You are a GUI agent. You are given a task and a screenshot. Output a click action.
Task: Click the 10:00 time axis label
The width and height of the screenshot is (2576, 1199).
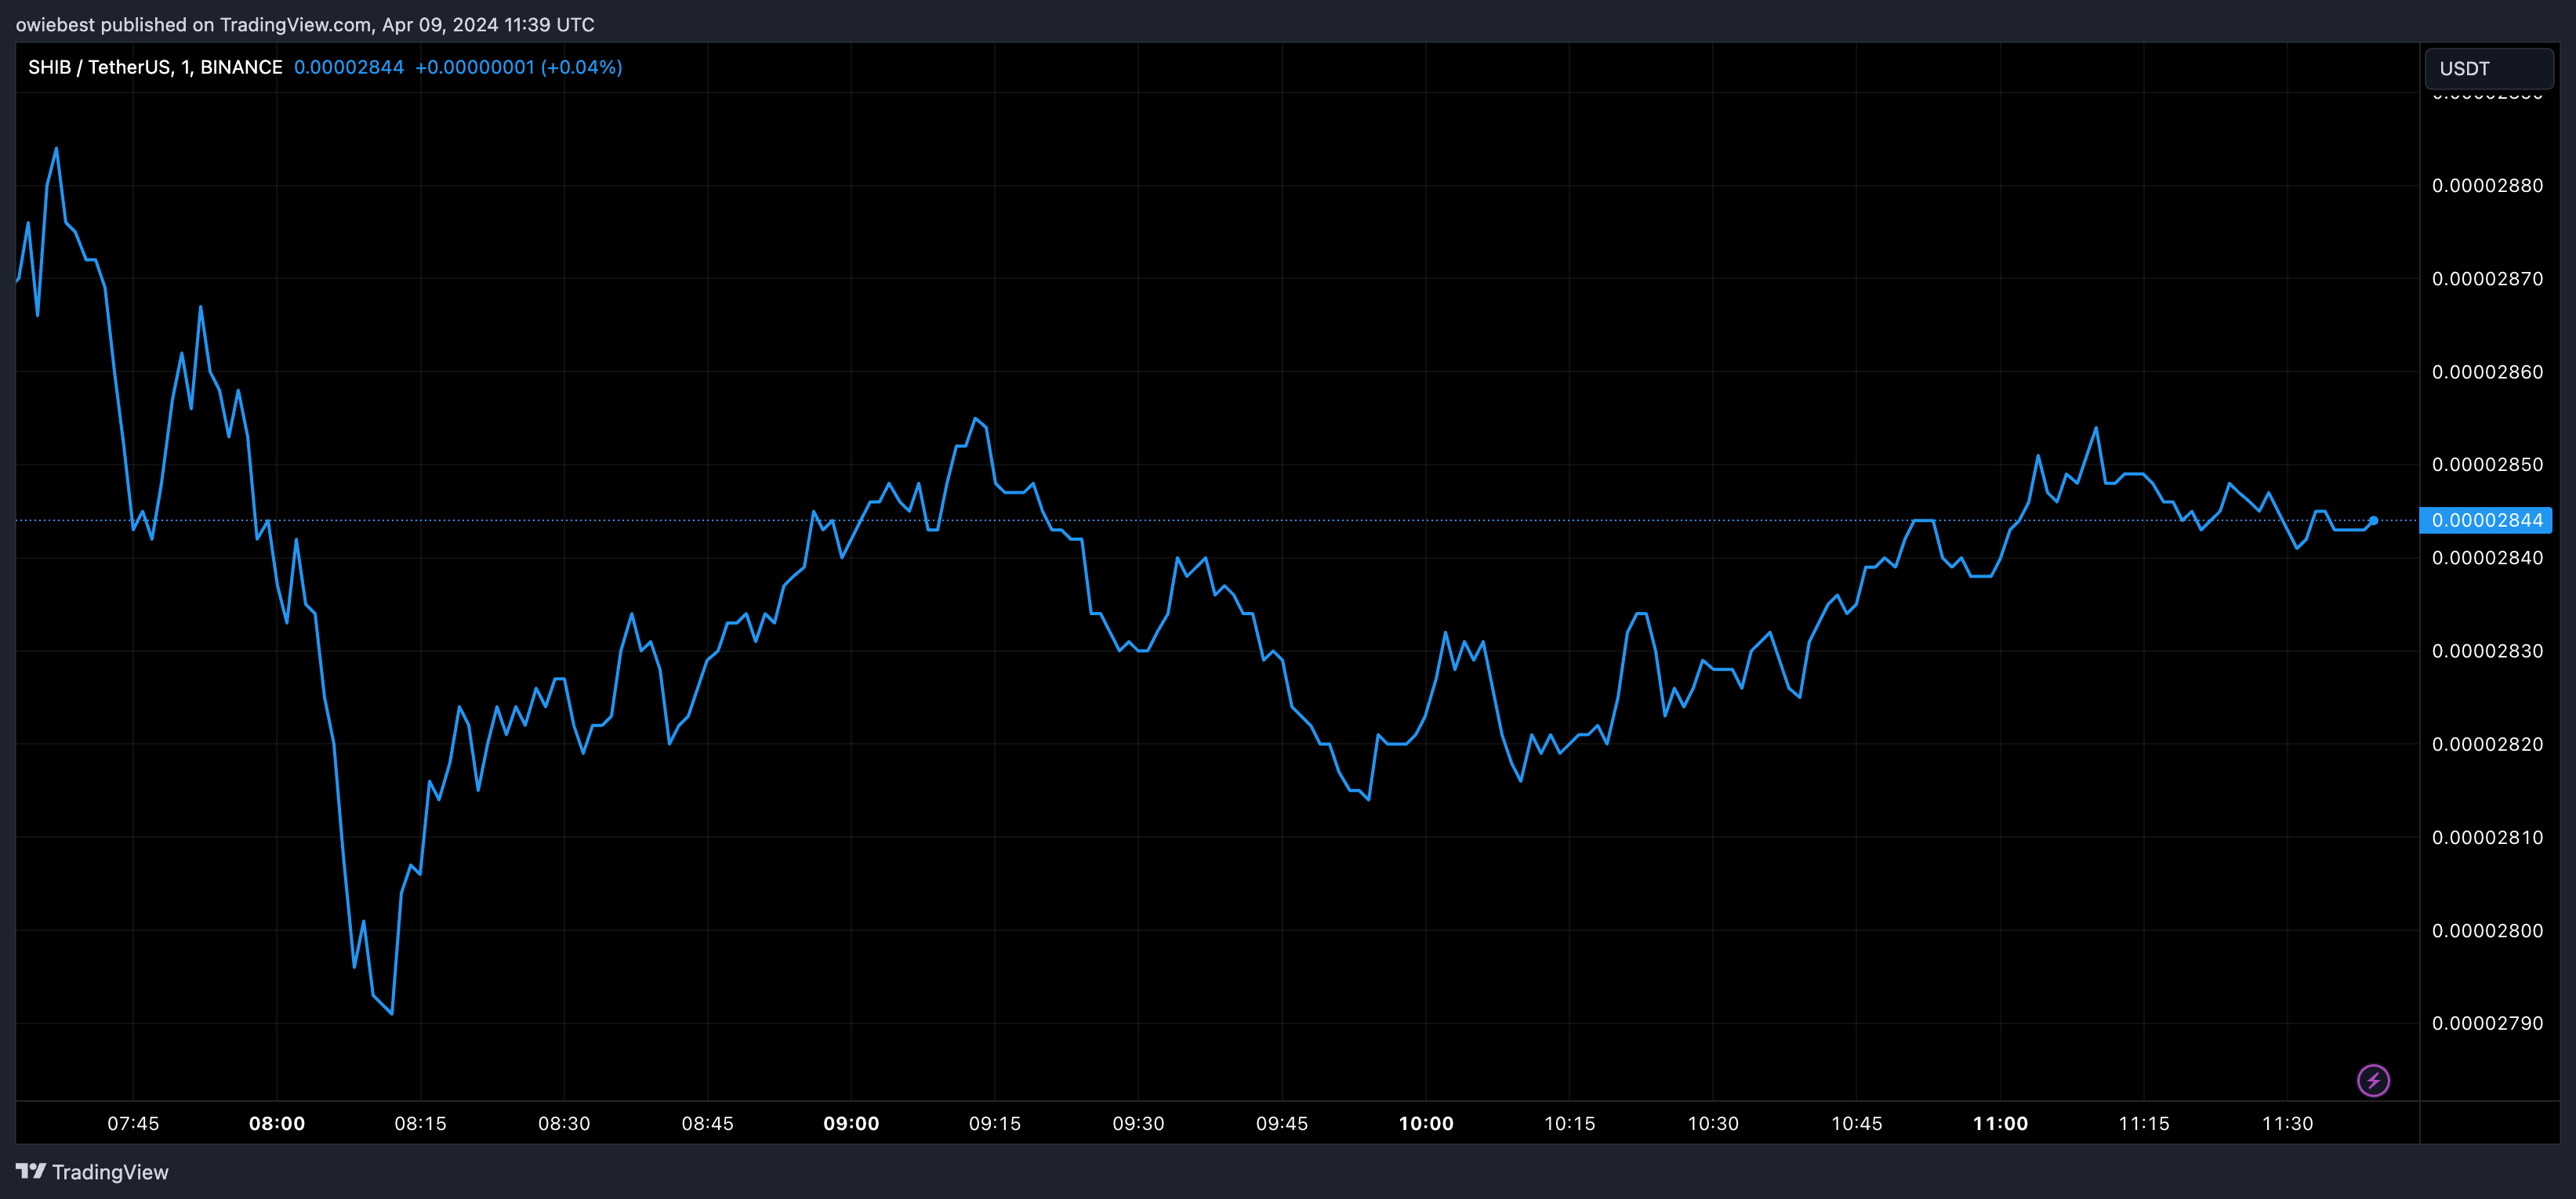1426,1123
